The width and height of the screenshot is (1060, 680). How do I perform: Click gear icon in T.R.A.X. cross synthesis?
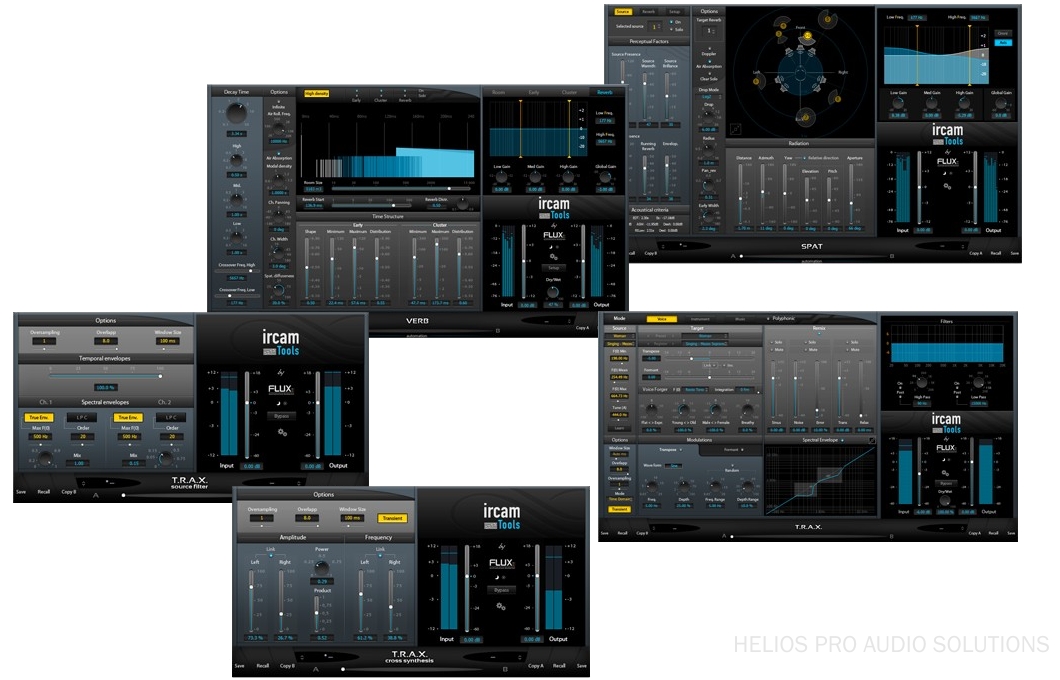point(502,607)
